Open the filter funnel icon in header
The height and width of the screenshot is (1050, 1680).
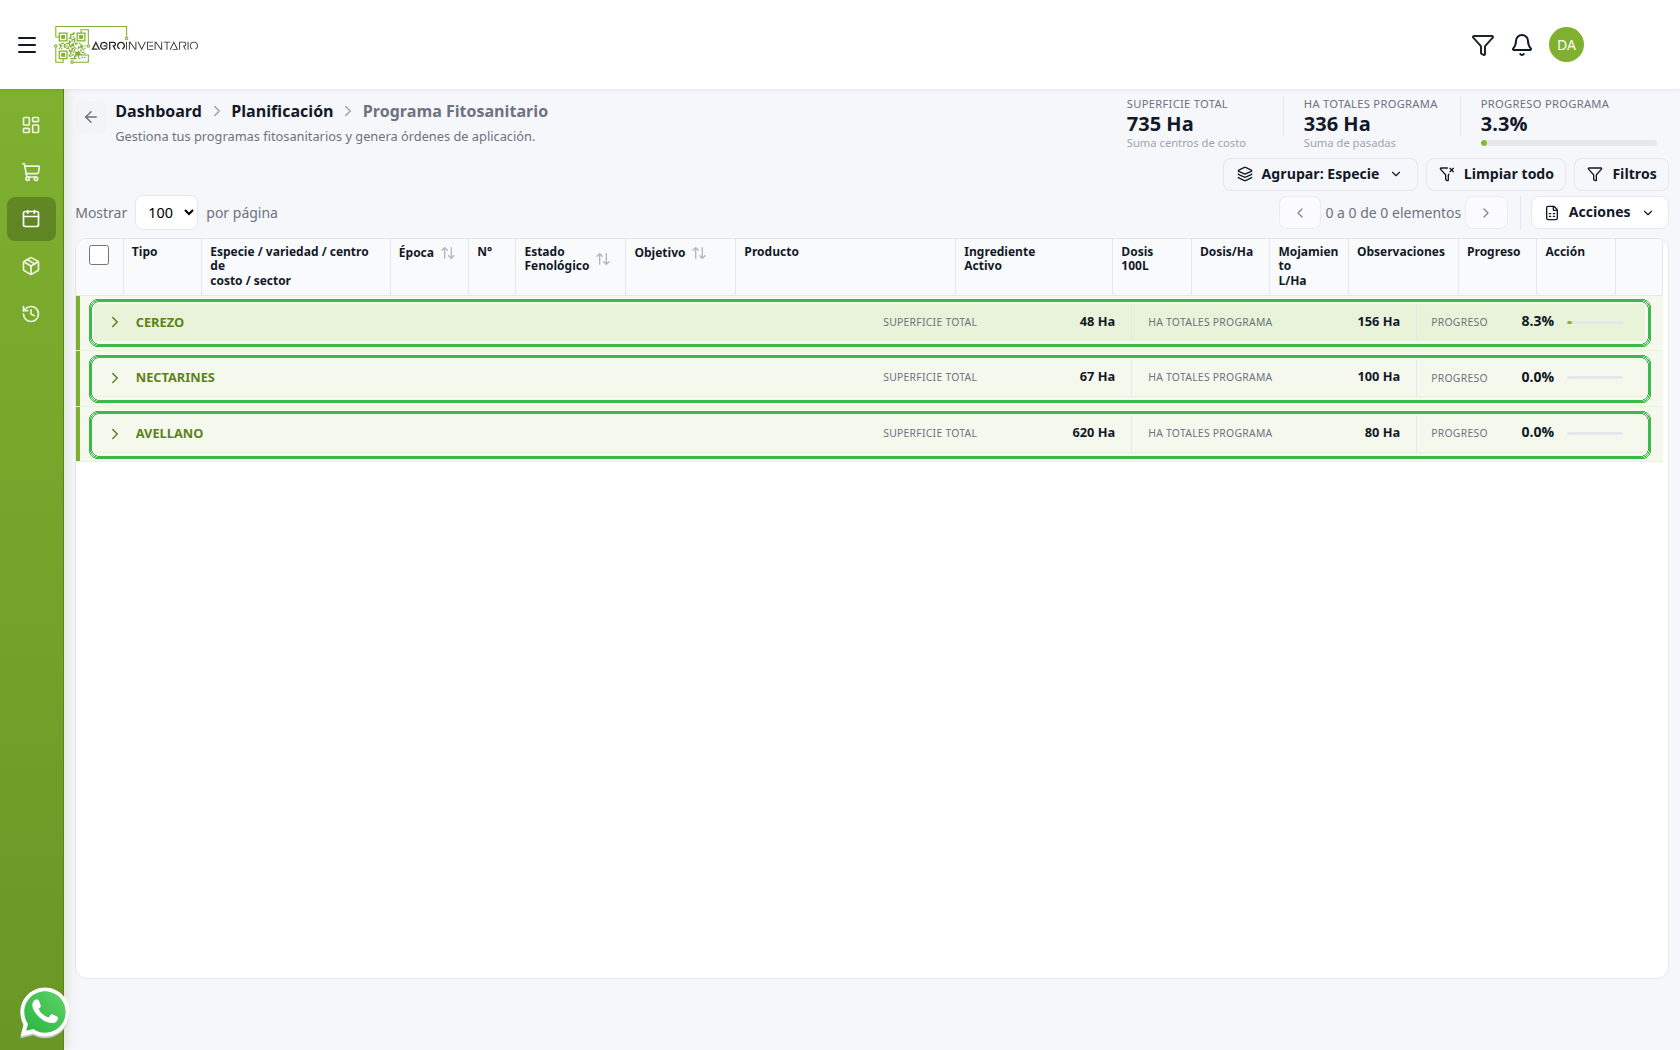[1483, 45]
